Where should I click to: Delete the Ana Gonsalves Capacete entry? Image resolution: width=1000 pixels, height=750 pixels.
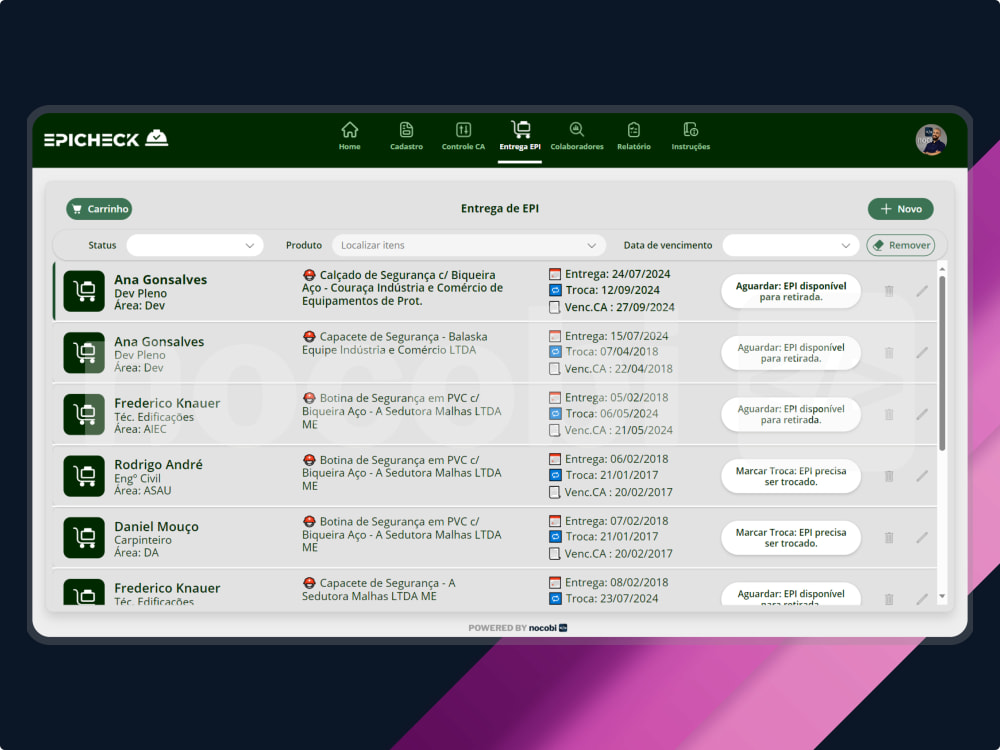(x=889, y=353)
